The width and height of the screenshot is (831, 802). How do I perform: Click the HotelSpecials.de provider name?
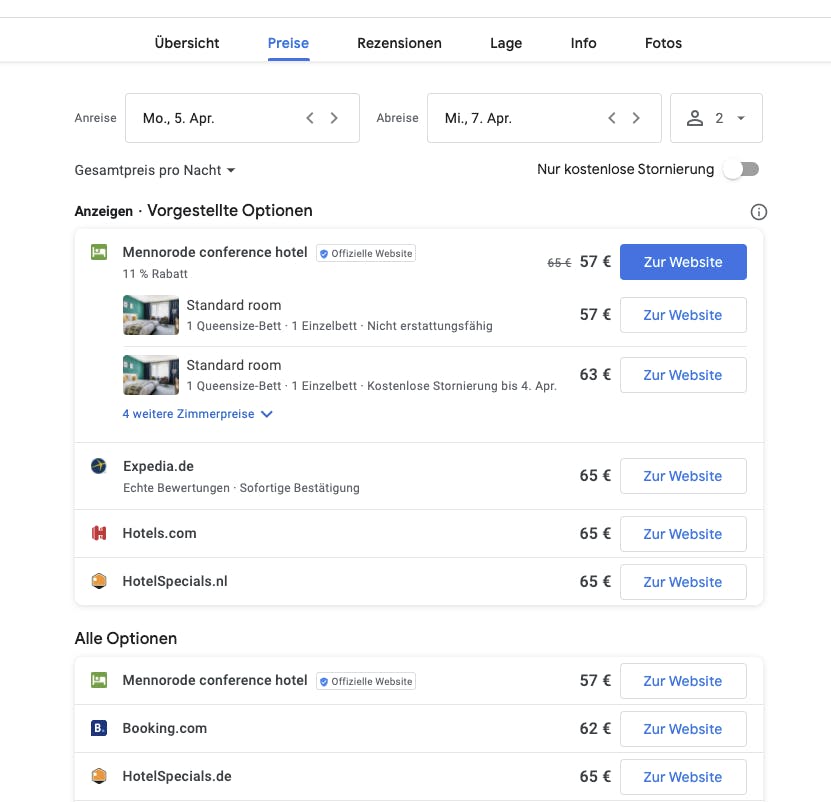177,777
